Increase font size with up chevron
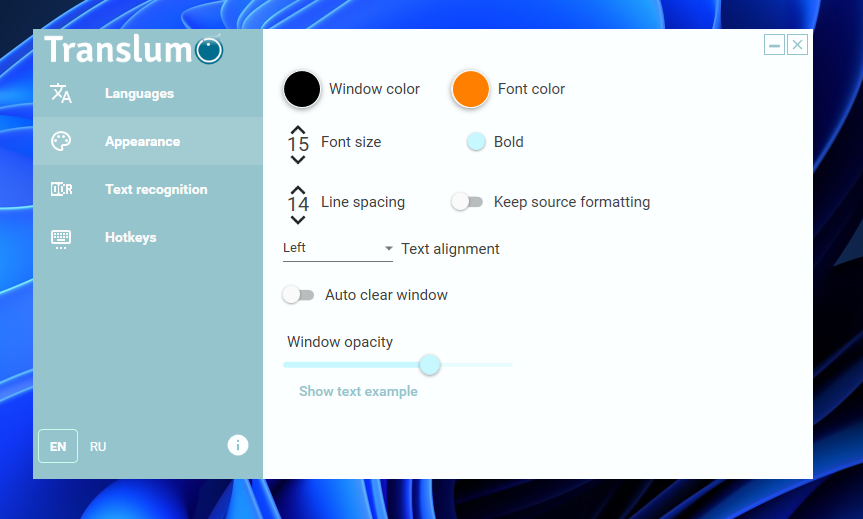863x519 pixels. 298,130
